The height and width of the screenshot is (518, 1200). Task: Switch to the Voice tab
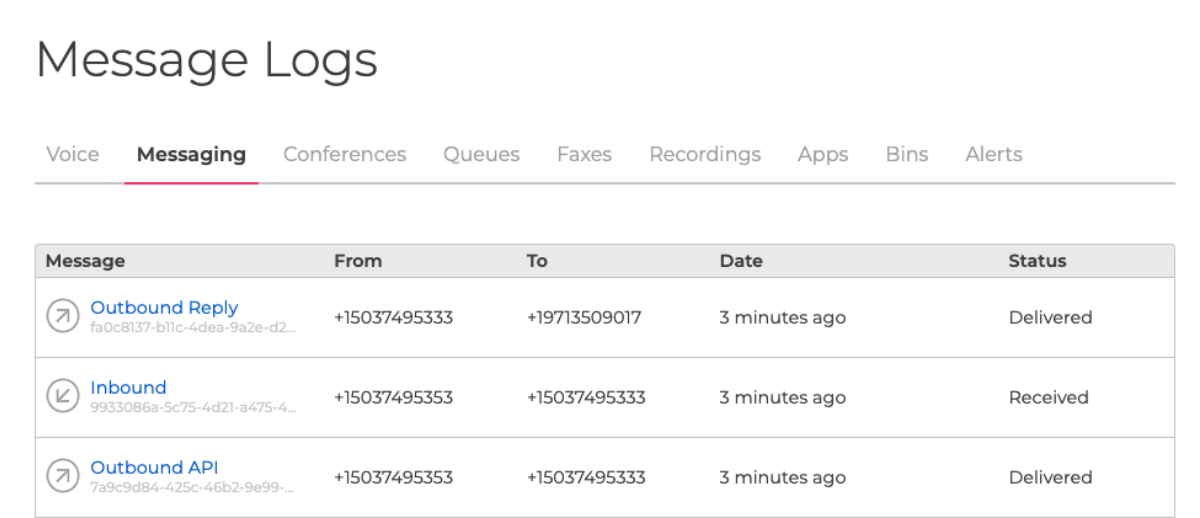[x=73, y=155]
